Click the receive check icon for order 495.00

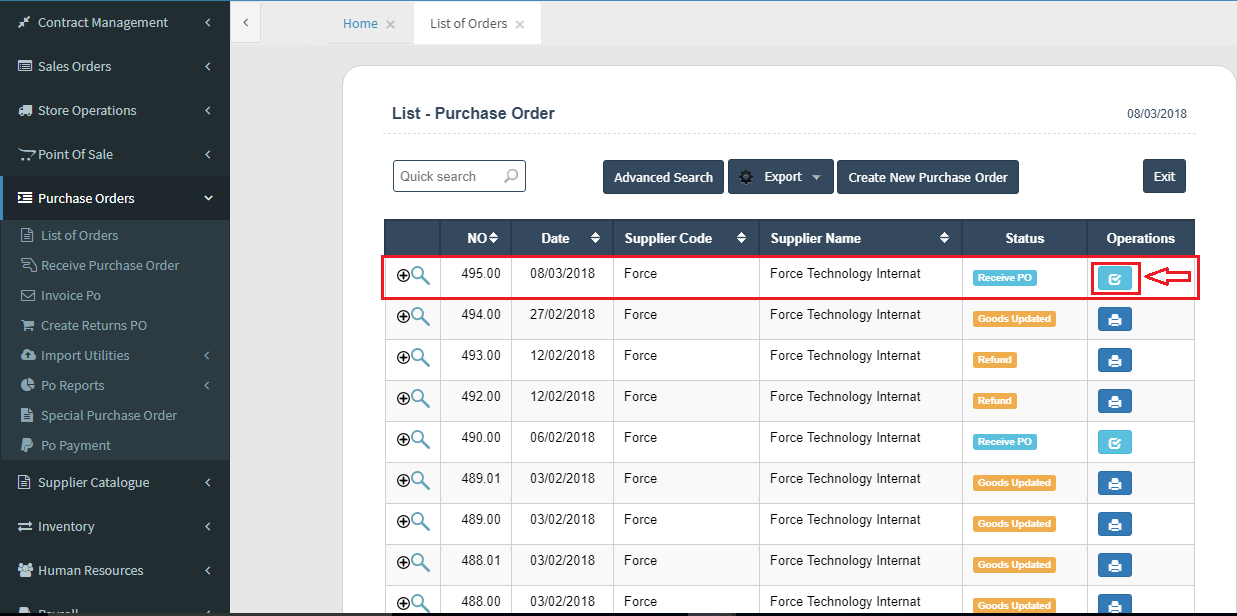[1114, 279]
